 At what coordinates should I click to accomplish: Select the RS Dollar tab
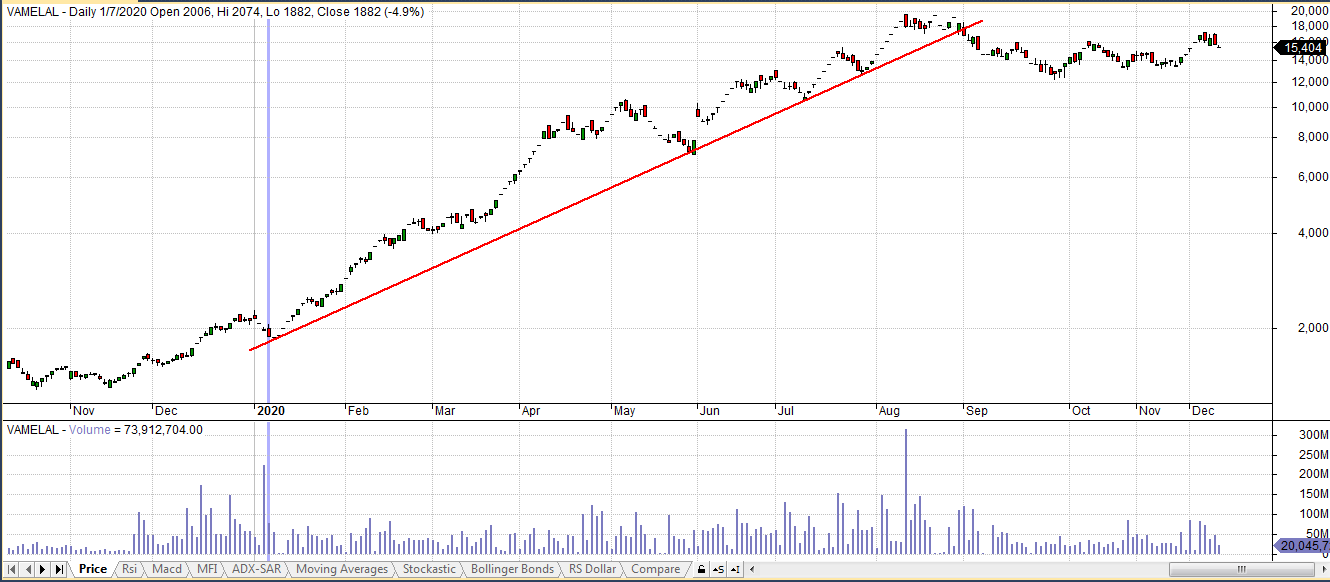click(x=593, y=569)
